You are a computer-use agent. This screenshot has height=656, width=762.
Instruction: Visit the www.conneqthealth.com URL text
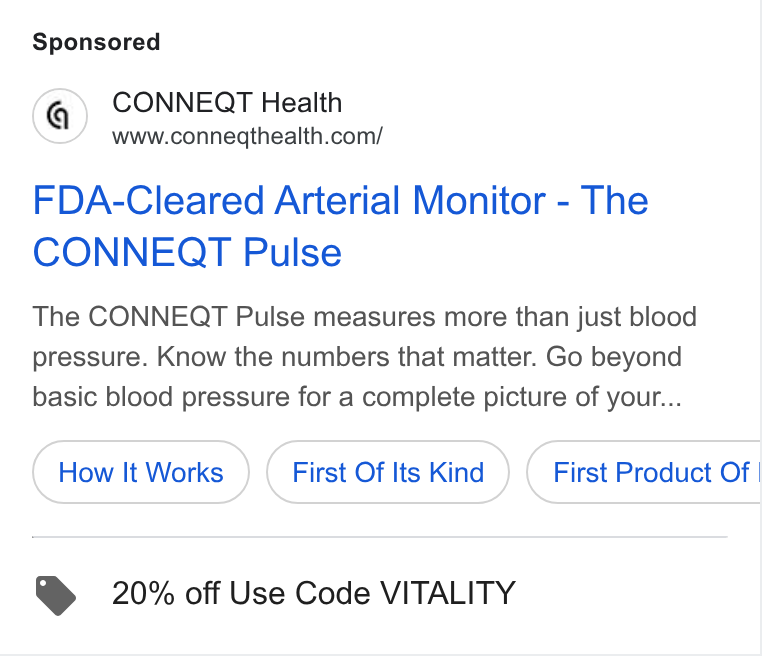coord(247,136)
